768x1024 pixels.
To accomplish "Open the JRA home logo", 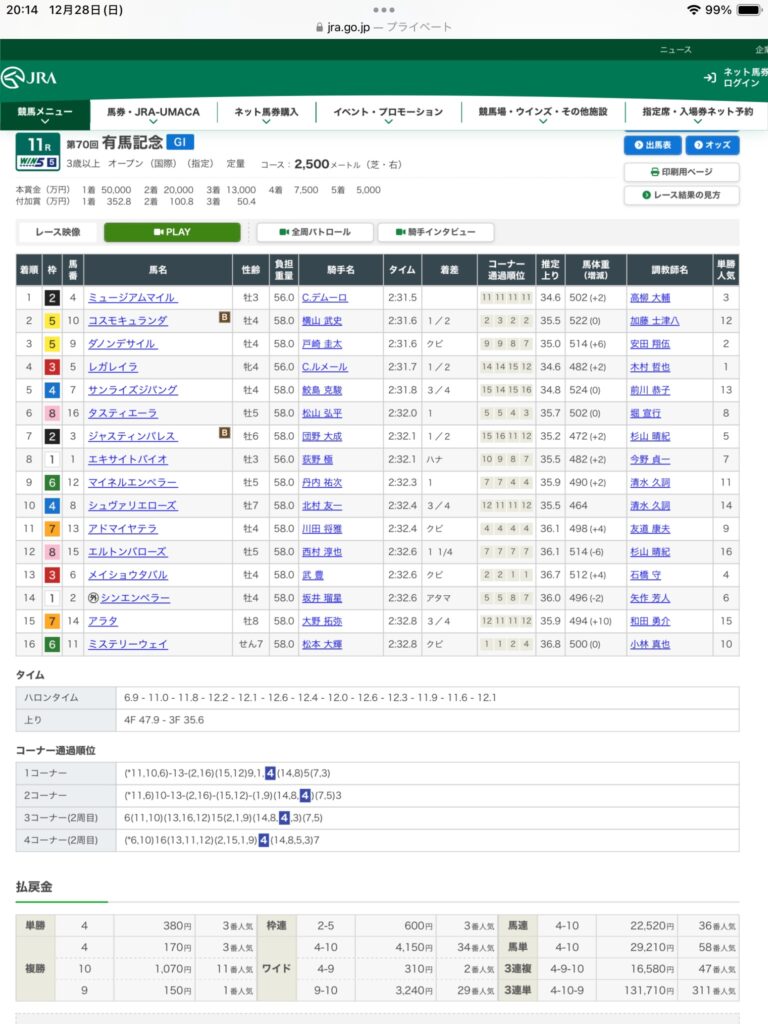I will (29, 78).
